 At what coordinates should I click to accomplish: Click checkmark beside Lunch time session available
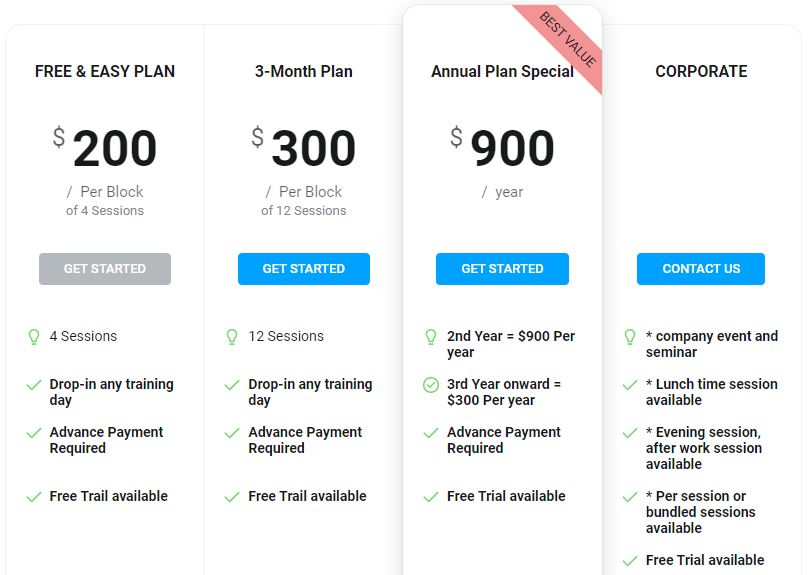pyautogui.click(x=630, y=385)
